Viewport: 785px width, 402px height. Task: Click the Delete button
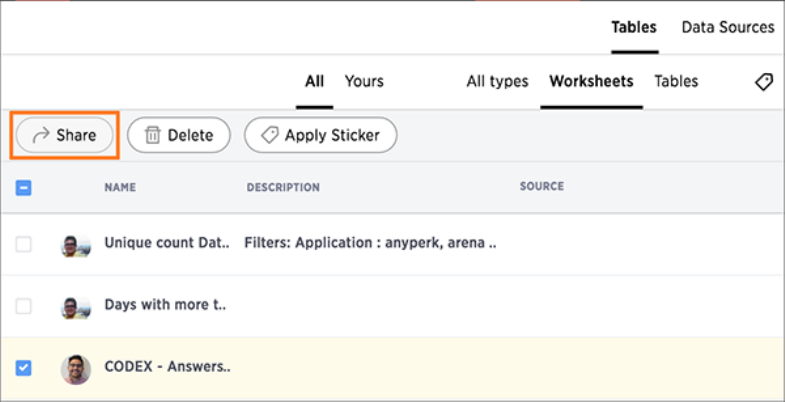click(179, 135)
